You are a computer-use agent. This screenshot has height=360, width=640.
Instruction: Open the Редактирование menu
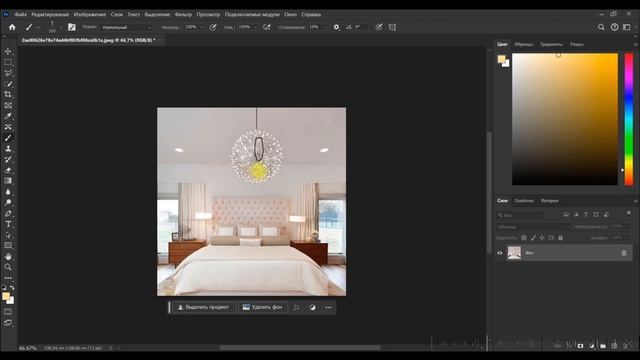point(50,14)
